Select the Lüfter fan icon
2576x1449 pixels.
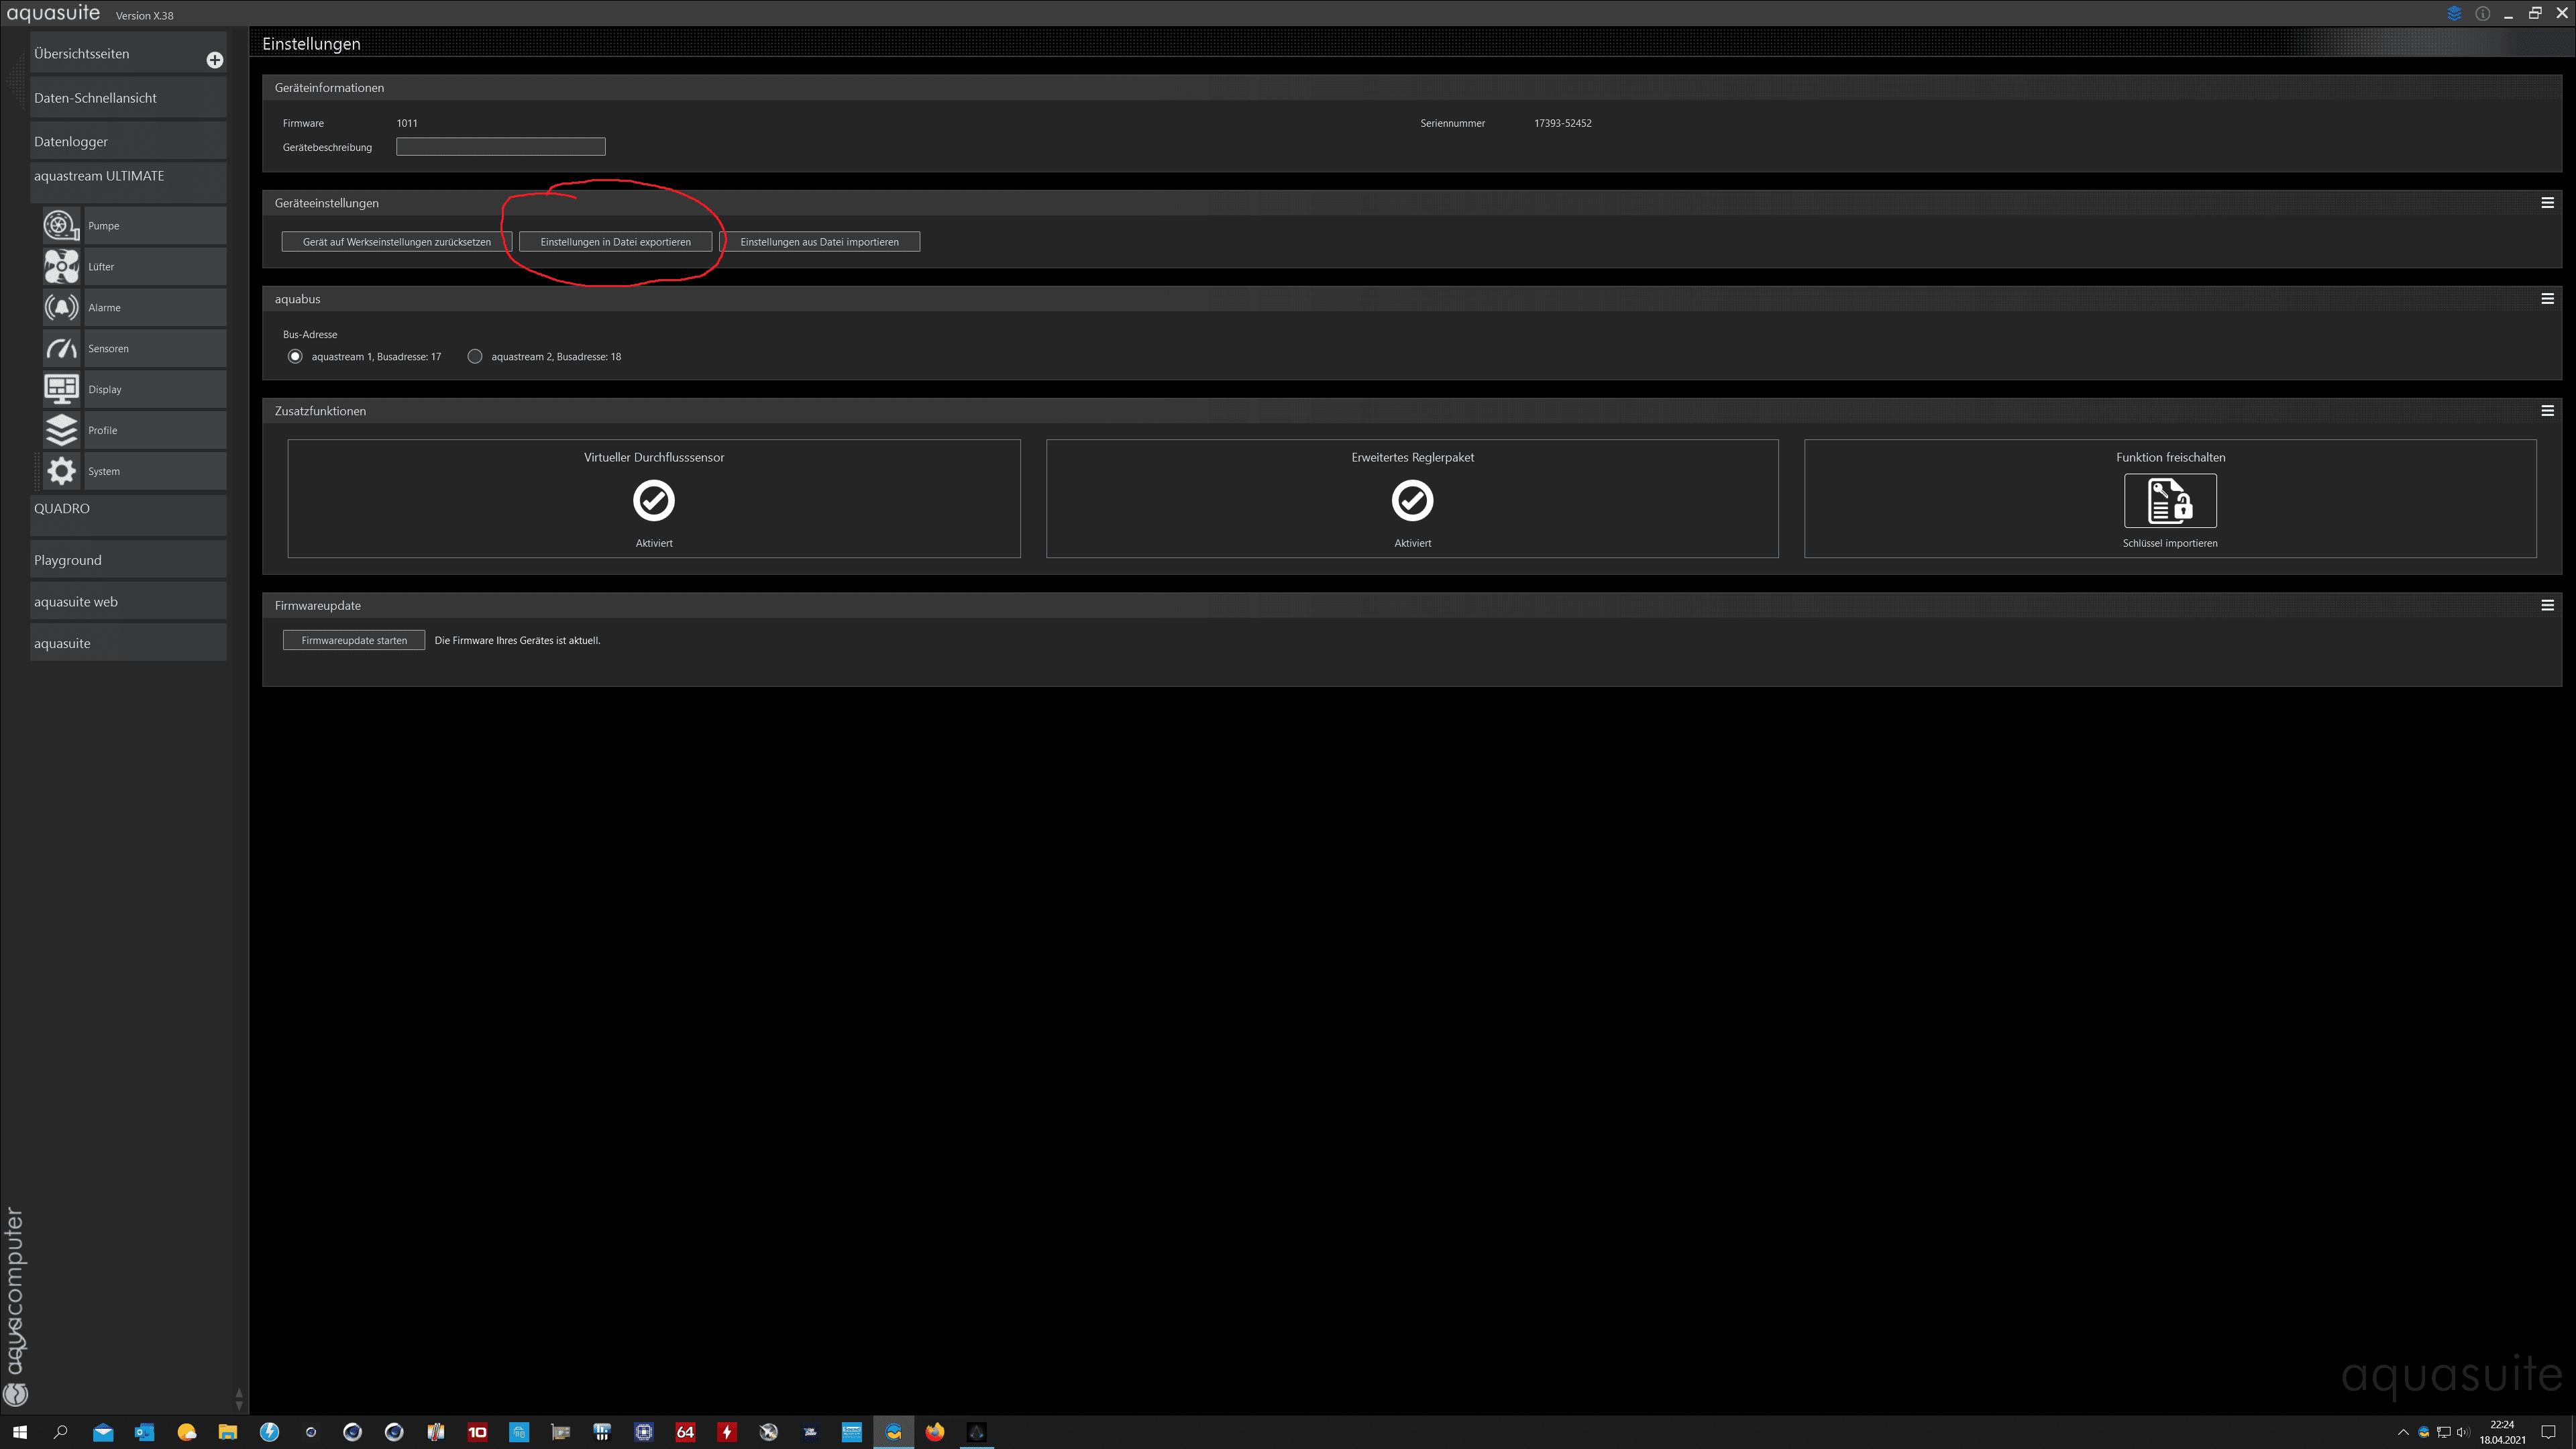[x=61, y=266]
